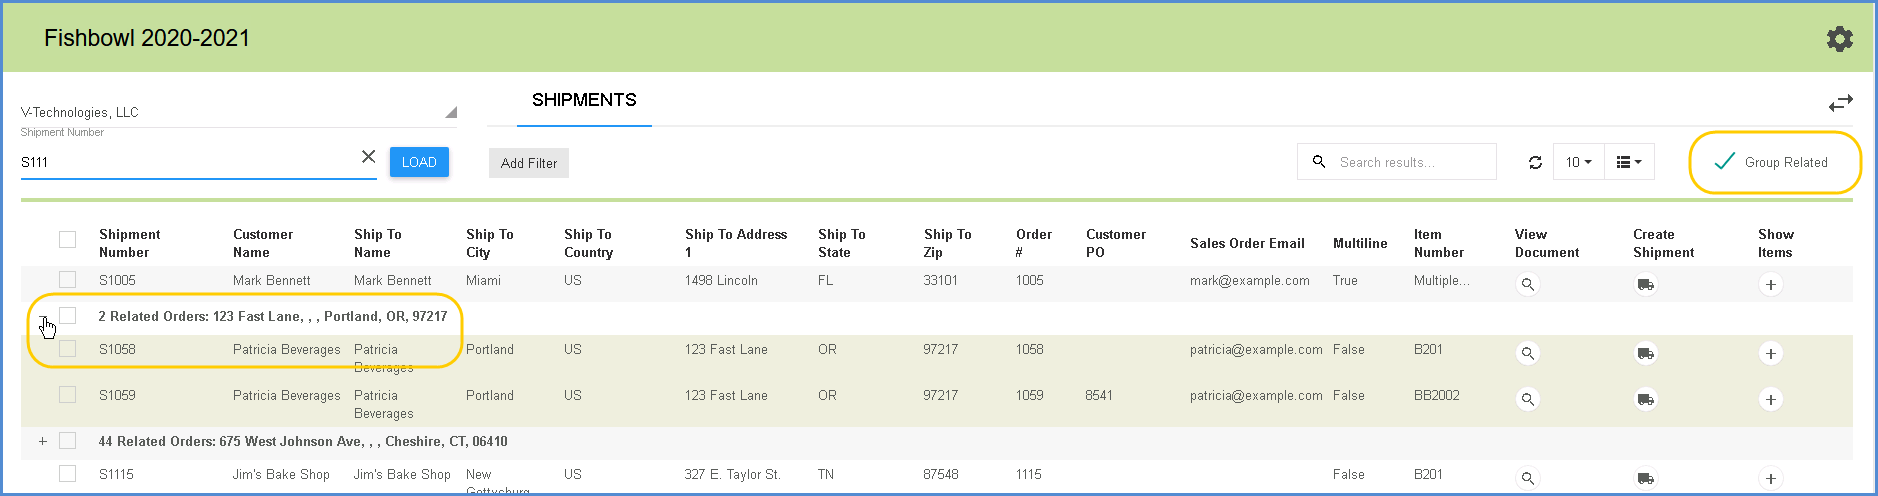The width and height of the screenshot is (1878, 496).
Task: Open the column list view dropdown
Action: click(1629, 162)
